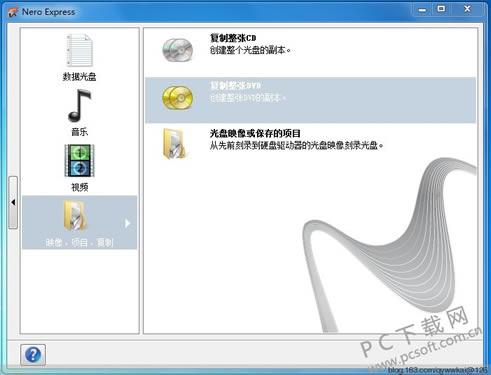Click the 音乐 label
Image resolution: width=491 pixels, height=375 pixels.
click(x=79, y=132)
